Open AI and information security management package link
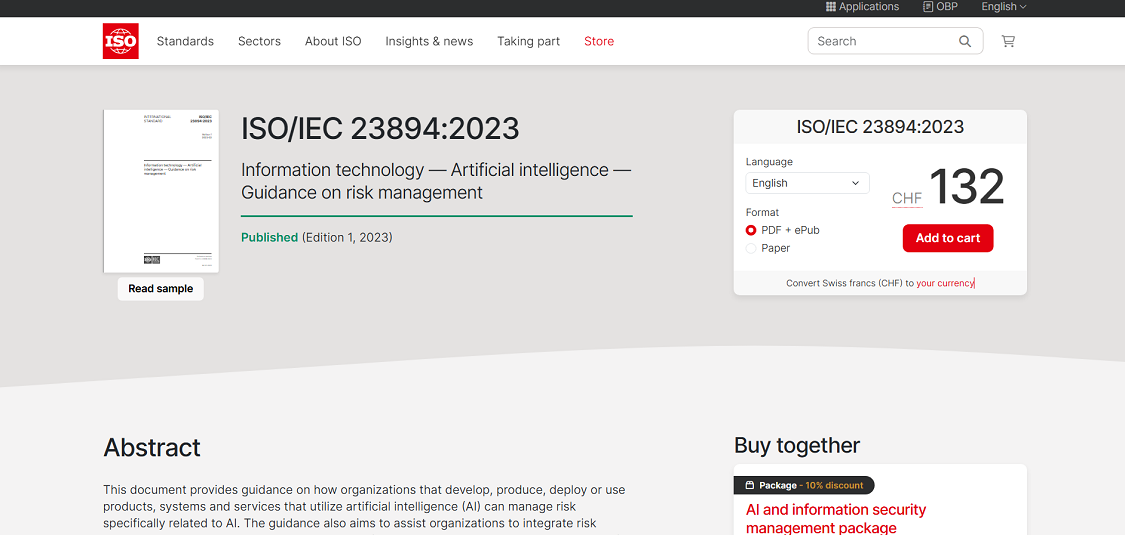This screenshot has height=535, width=1125. pyautogui.click(x=836, y=519)
